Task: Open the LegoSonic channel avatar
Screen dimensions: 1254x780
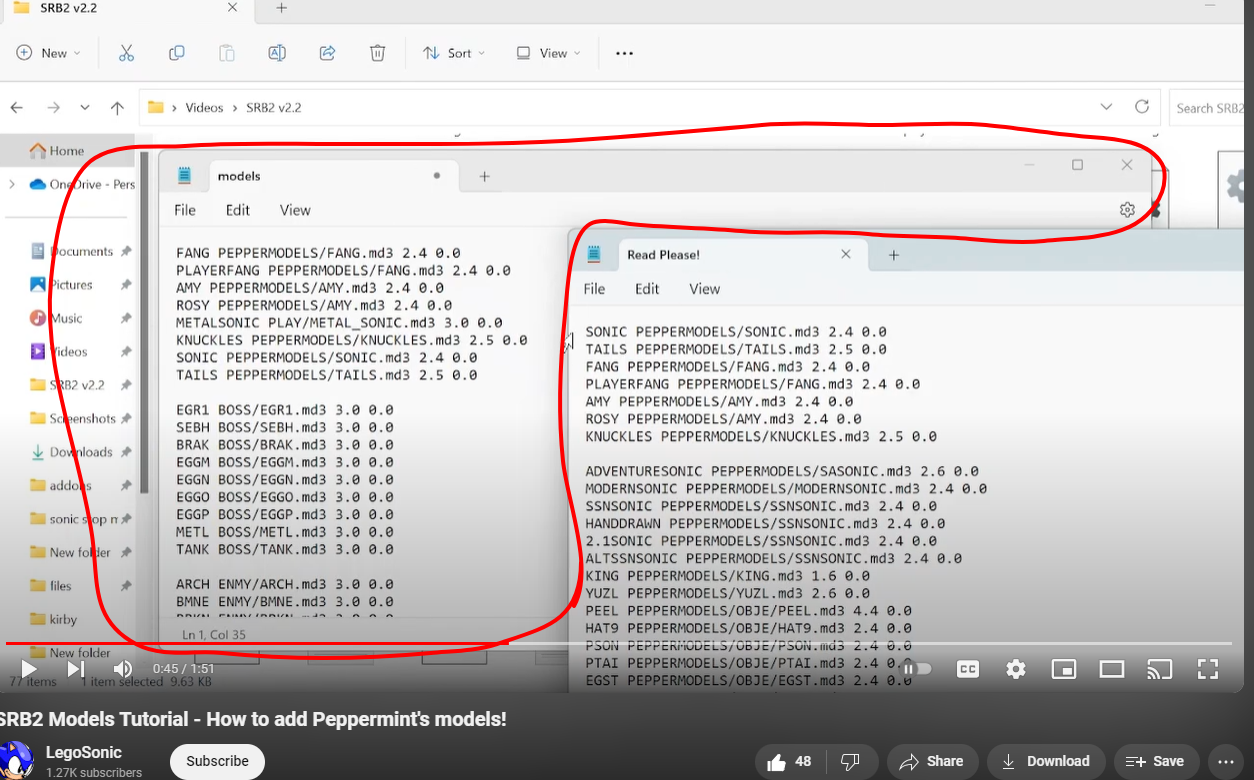Action: pyautogui.click(x=15, y=761)
